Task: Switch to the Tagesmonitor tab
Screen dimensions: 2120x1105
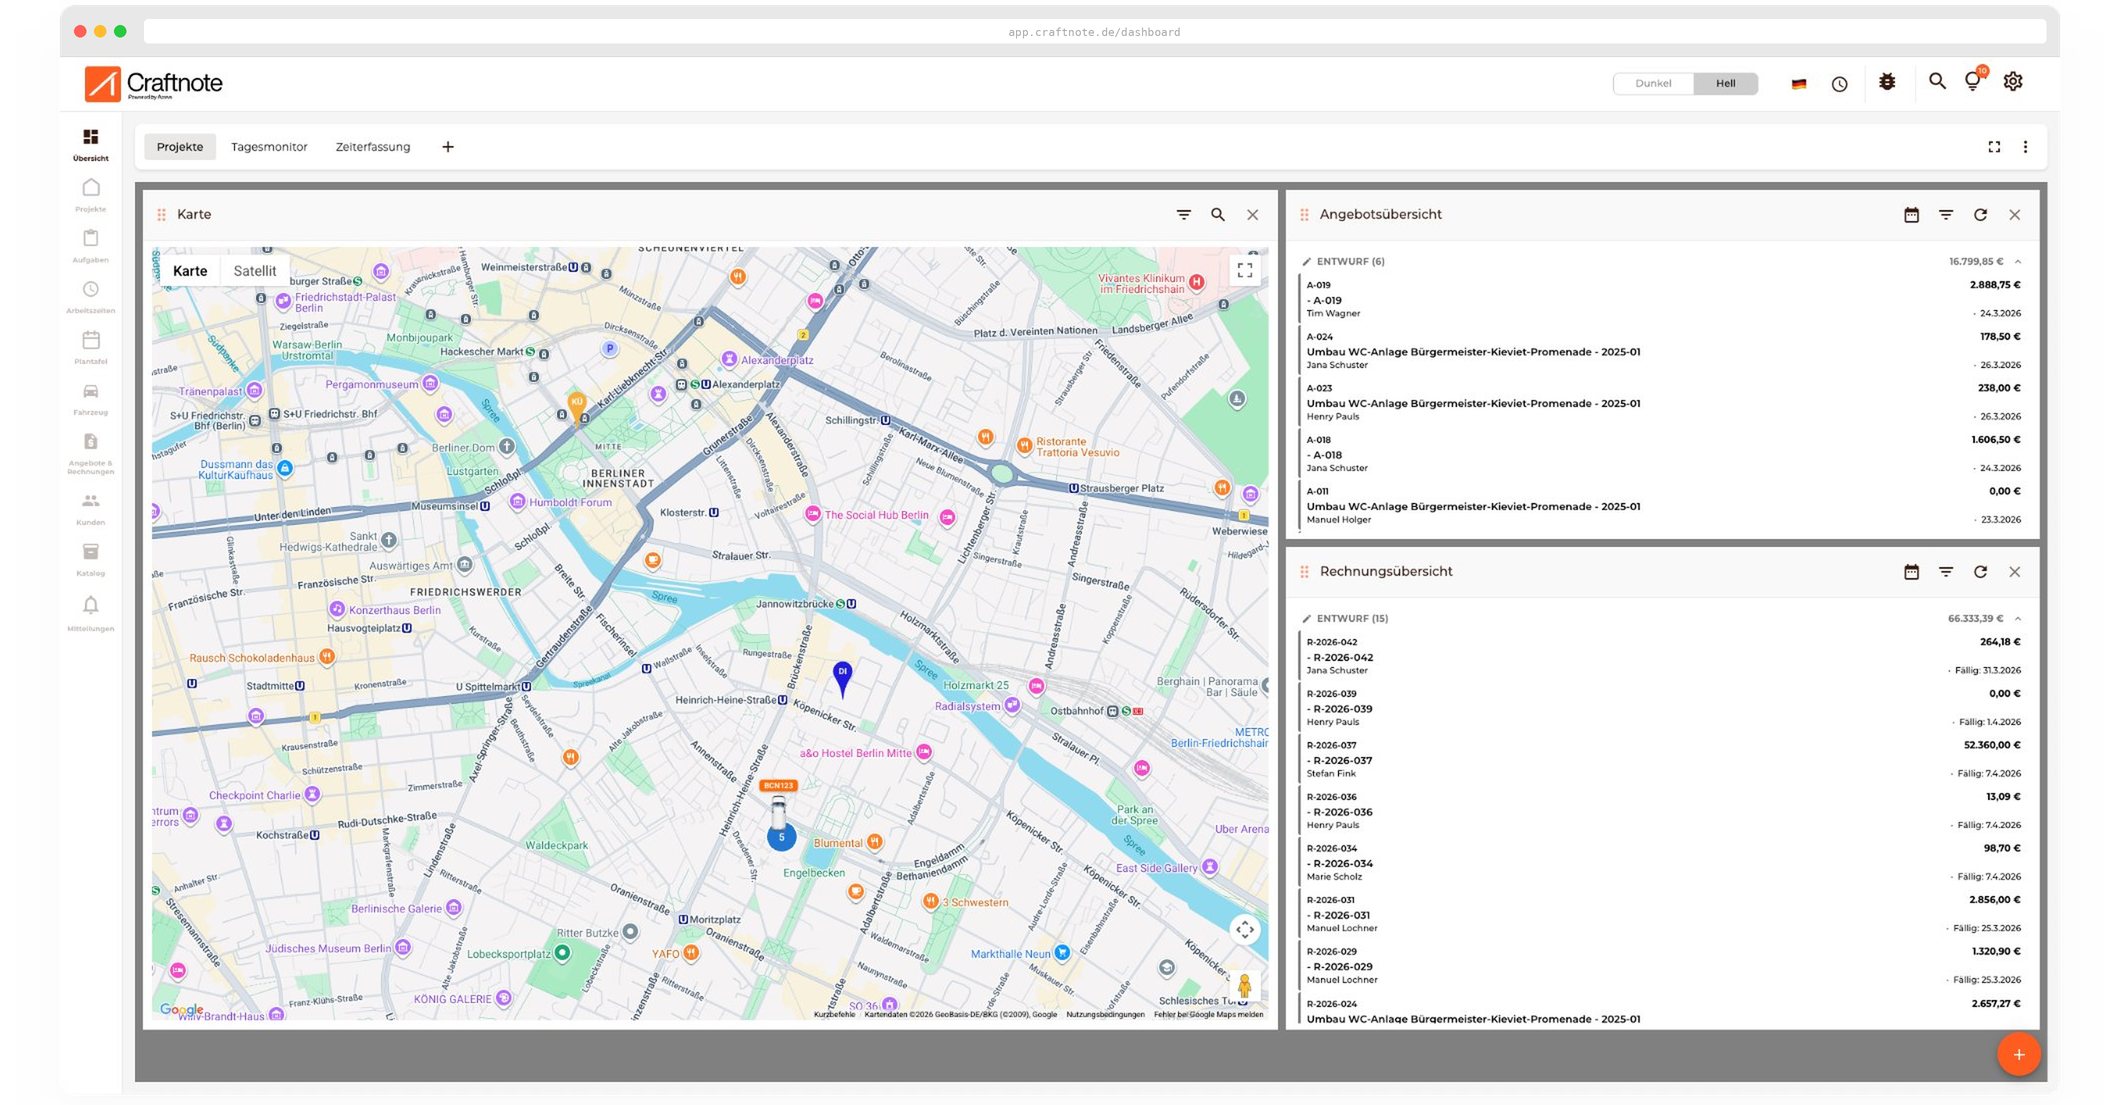Action: point(269,146)
